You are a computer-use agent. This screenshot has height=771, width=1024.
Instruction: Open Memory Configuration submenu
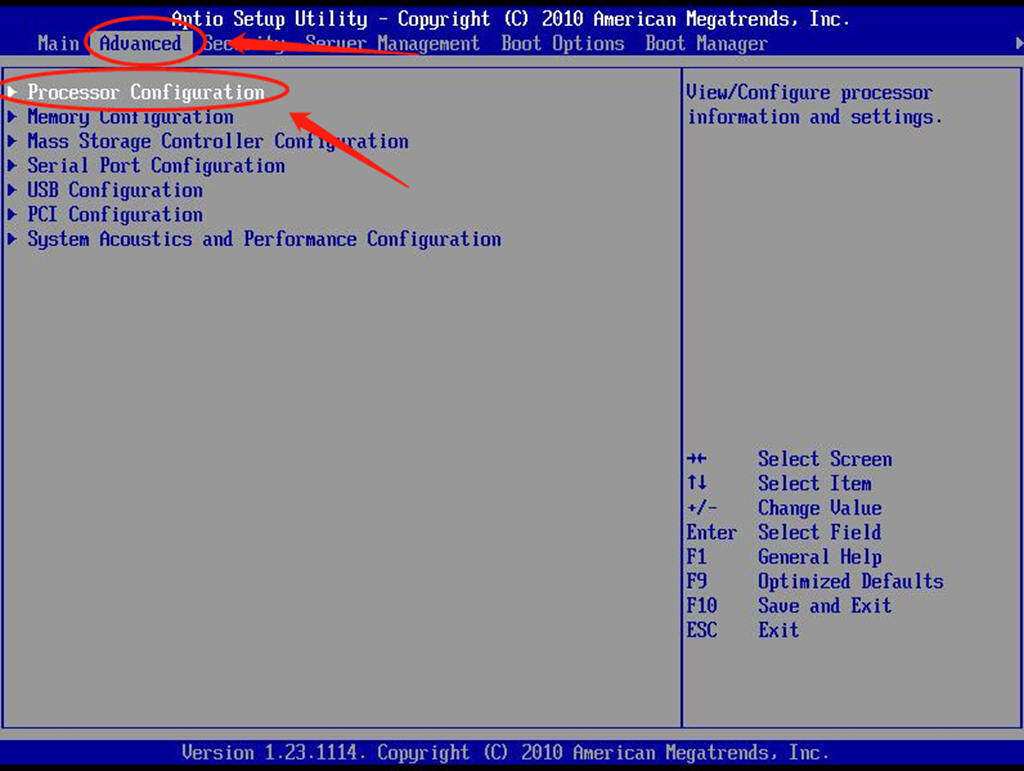pyautogui.click(x=130, y=117)
